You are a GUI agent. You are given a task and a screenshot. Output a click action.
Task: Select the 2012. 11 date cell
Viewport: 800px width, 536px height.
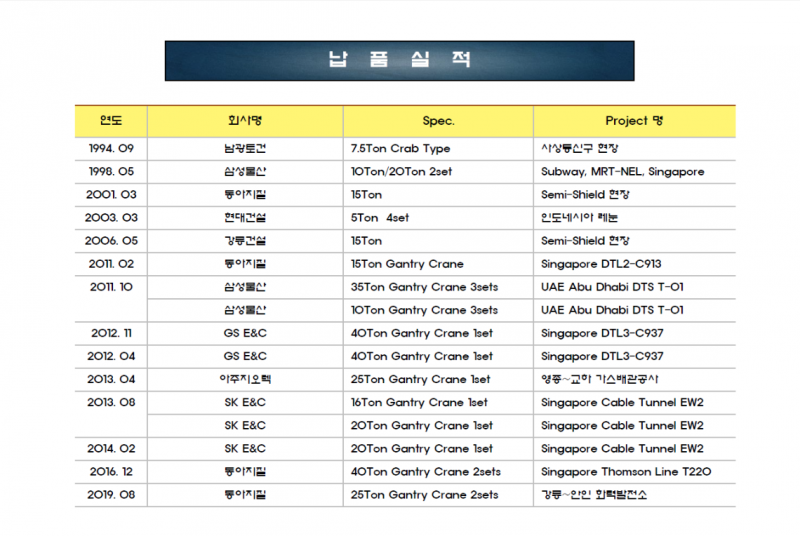(111, 333)
